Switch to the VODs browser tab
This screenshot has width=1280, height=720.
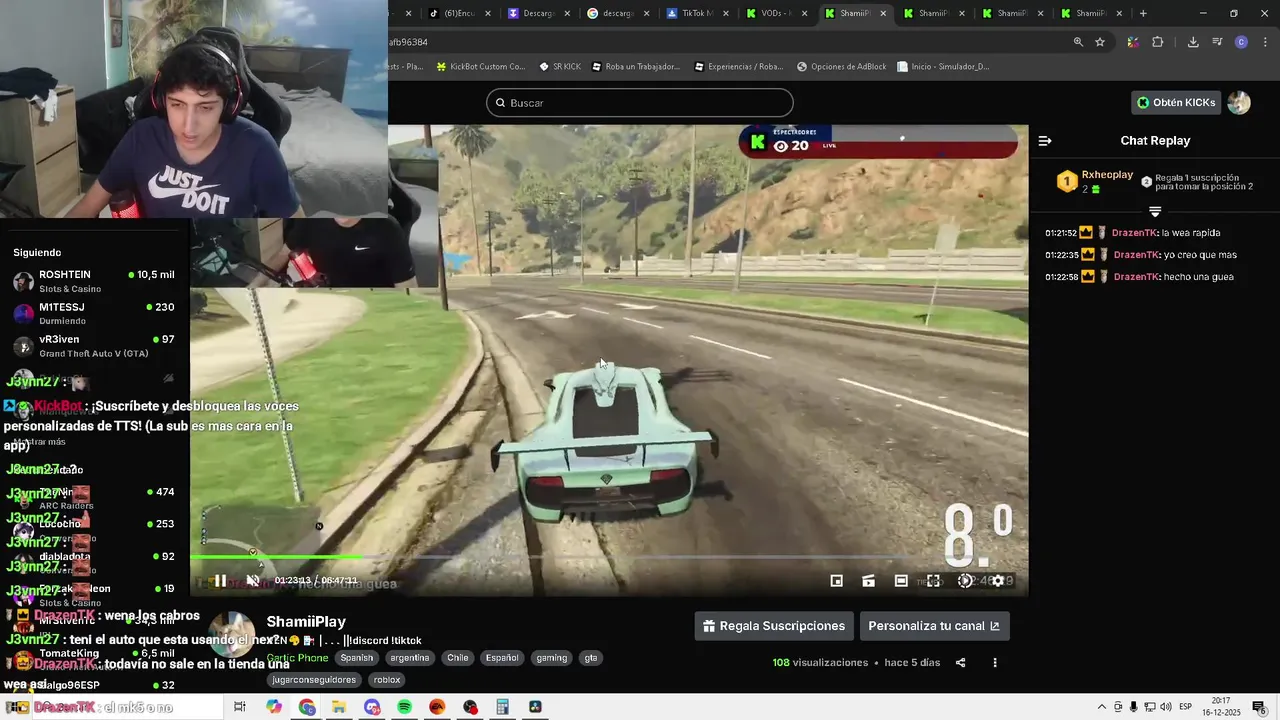point(775,13)
